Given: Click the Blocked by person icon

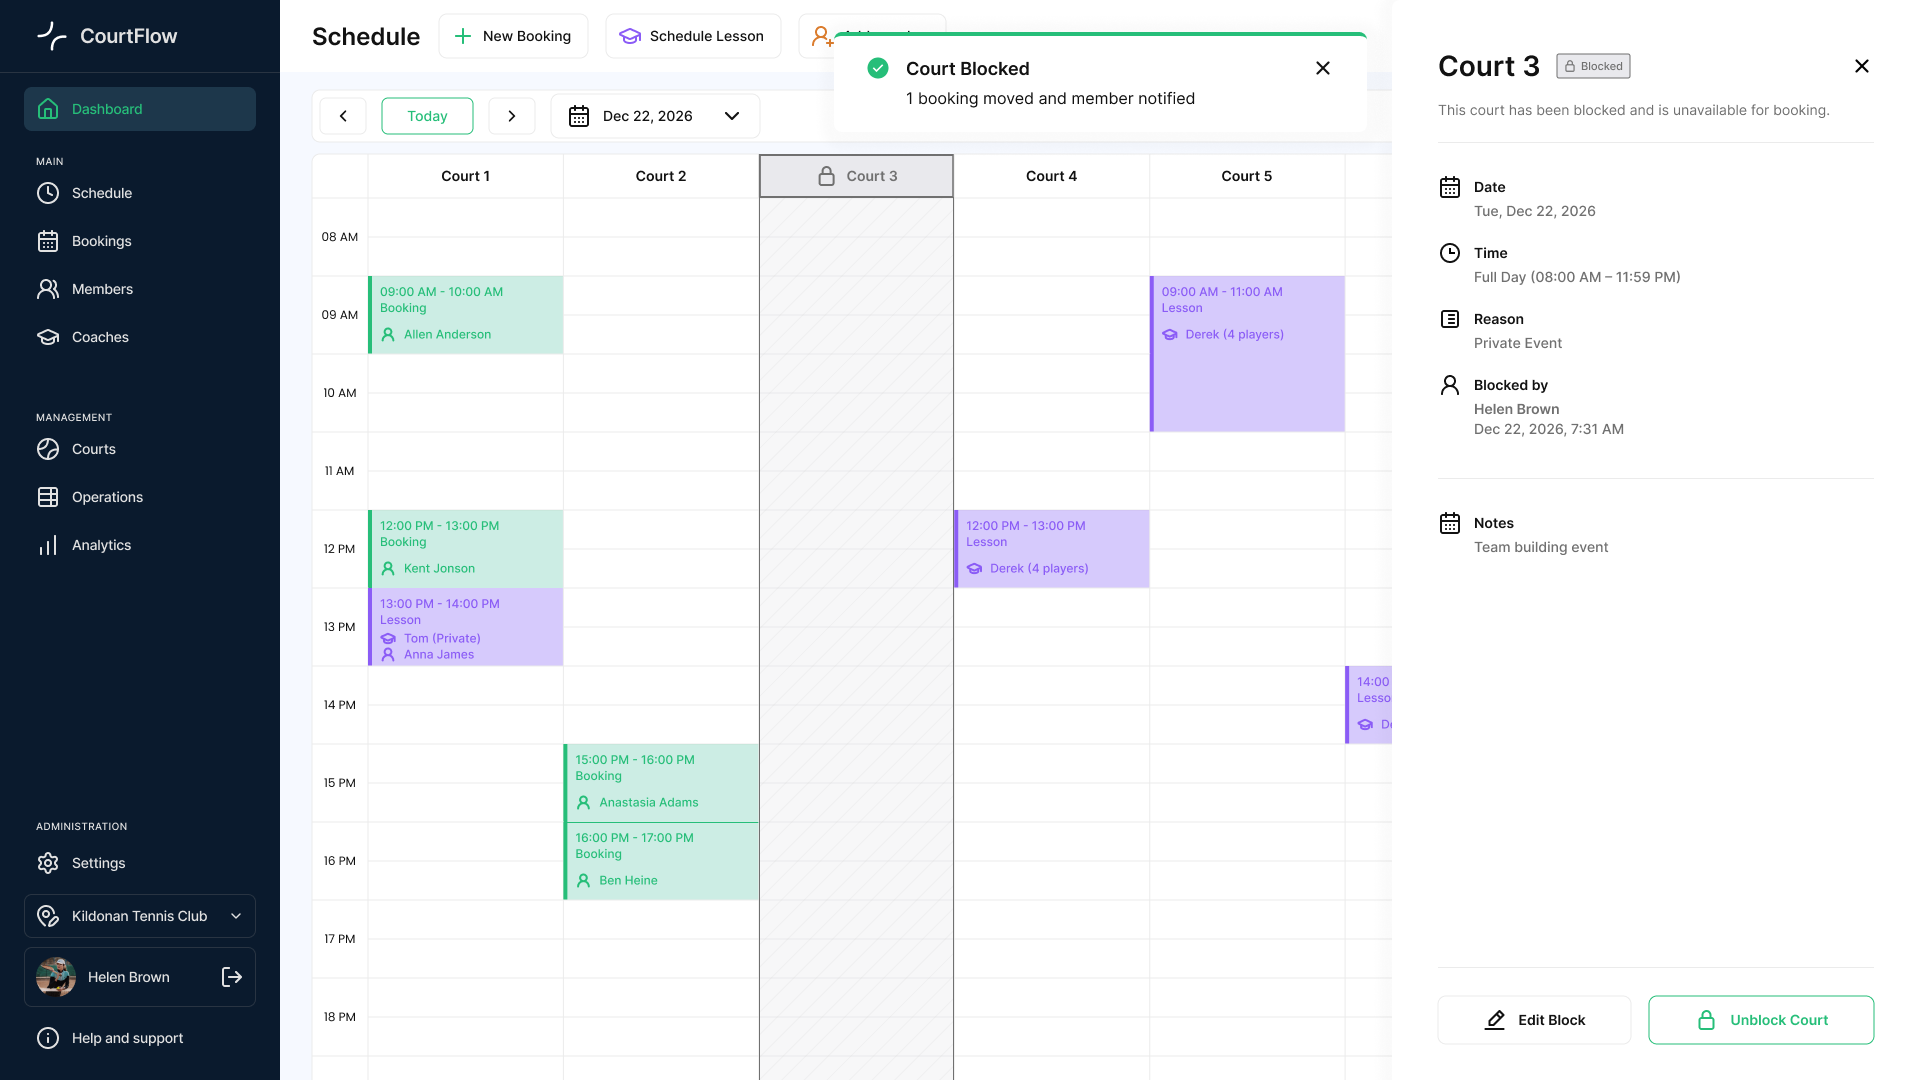Looking at the screenshot, I should coord(1450,385).
